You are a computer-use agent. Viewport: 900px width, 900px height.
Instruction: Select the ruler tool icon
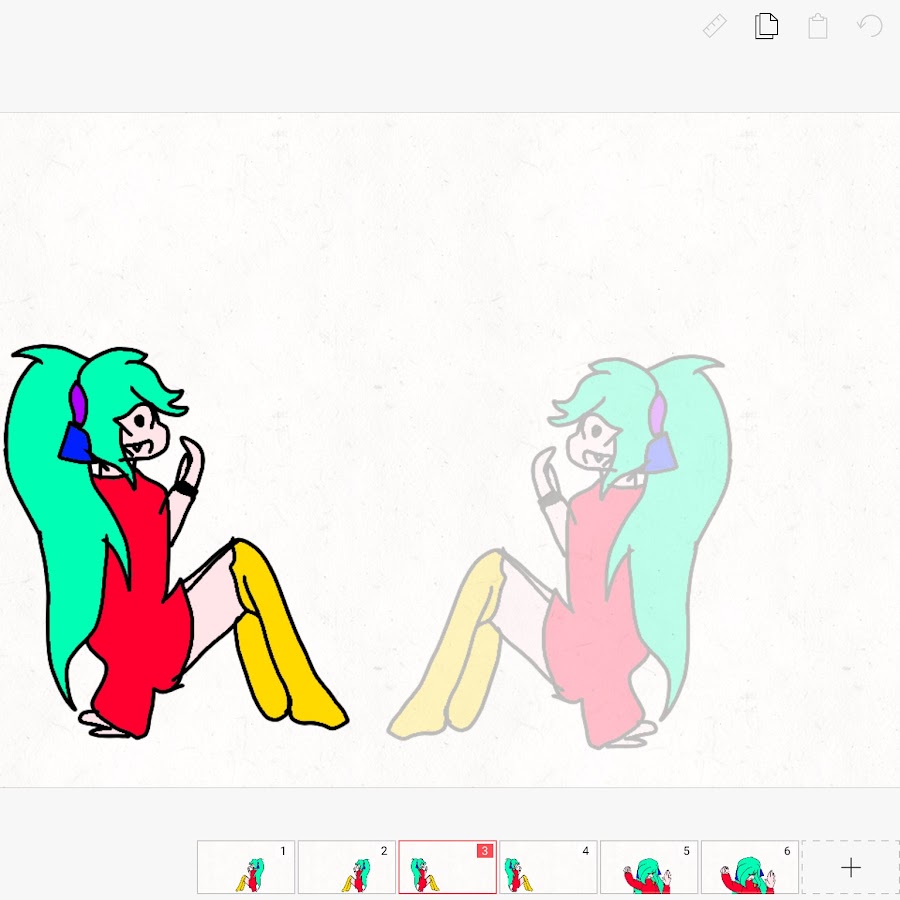[x=714, y=26]
